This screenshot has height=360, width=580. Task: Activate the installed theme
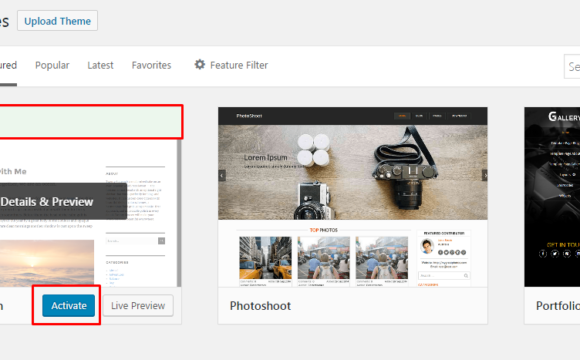[x=68, y=306]
